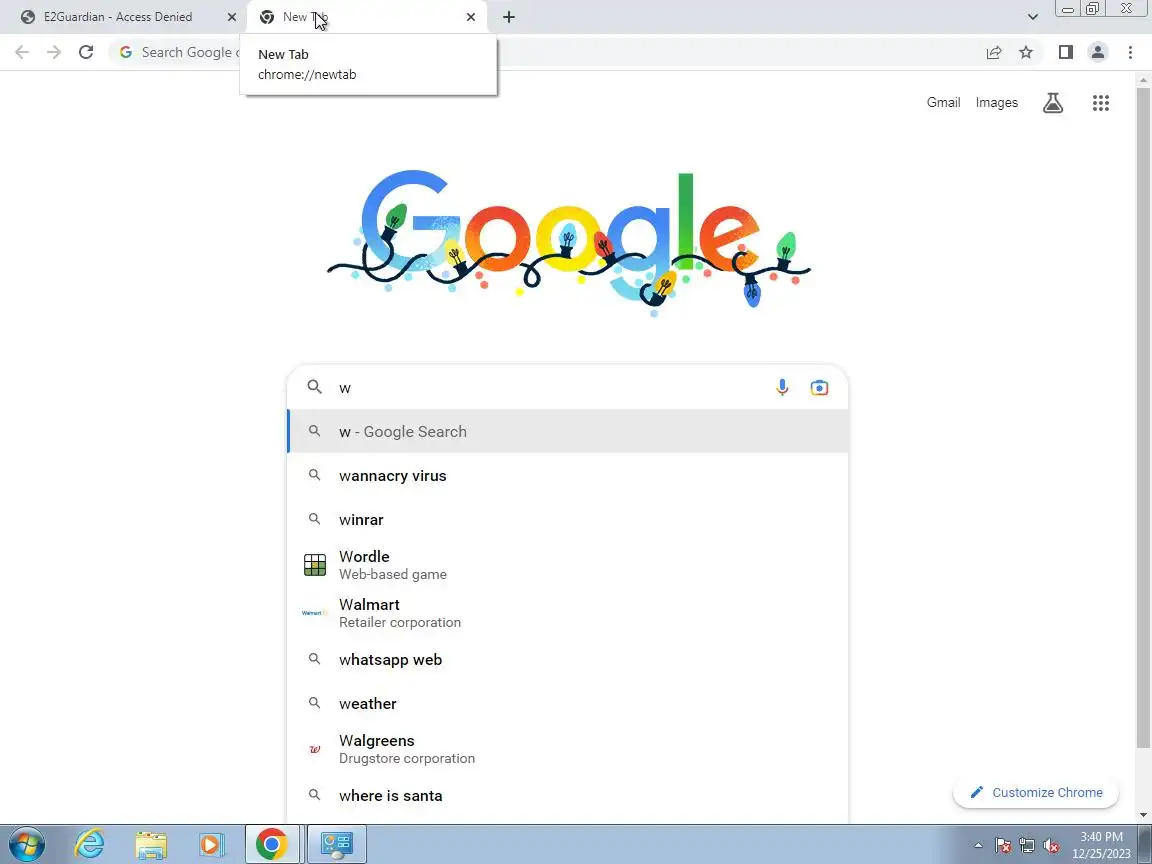Choose the 'winrar' suggestion

[x=568, y=519]
